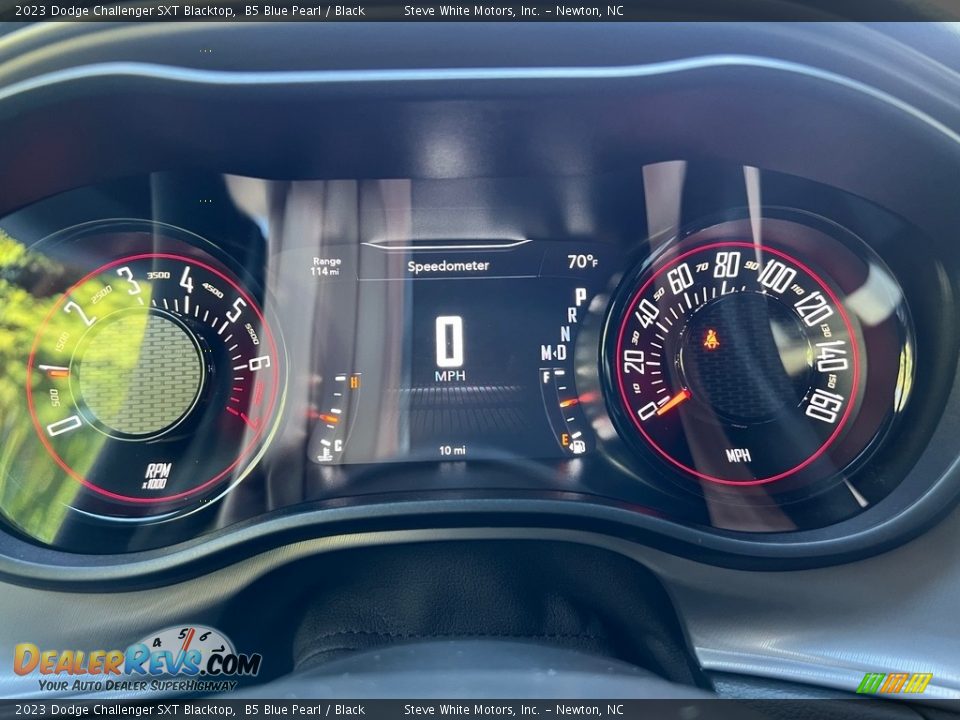Screen dimensions: 960x720
Task: Click the fuel gauge 'E' mark
Action: tap(565, 440)
